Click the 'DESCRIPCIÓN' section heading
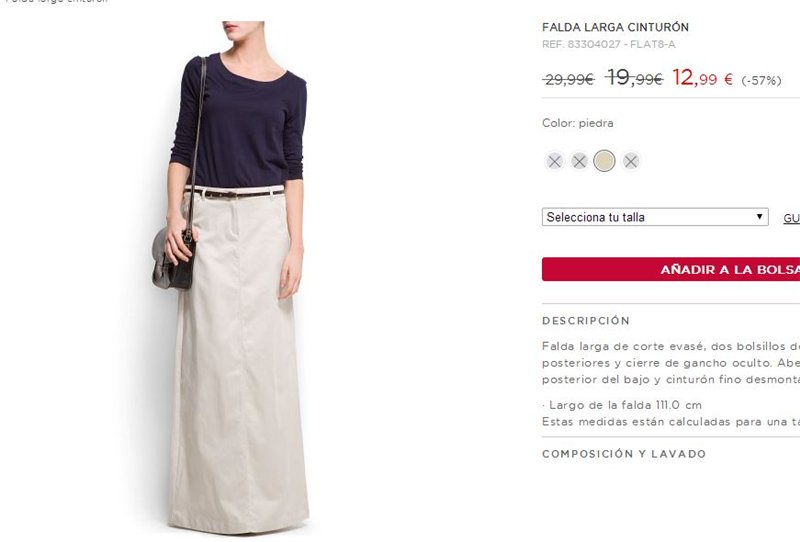Viewport: 800px width, 542px height. point(586,321)
